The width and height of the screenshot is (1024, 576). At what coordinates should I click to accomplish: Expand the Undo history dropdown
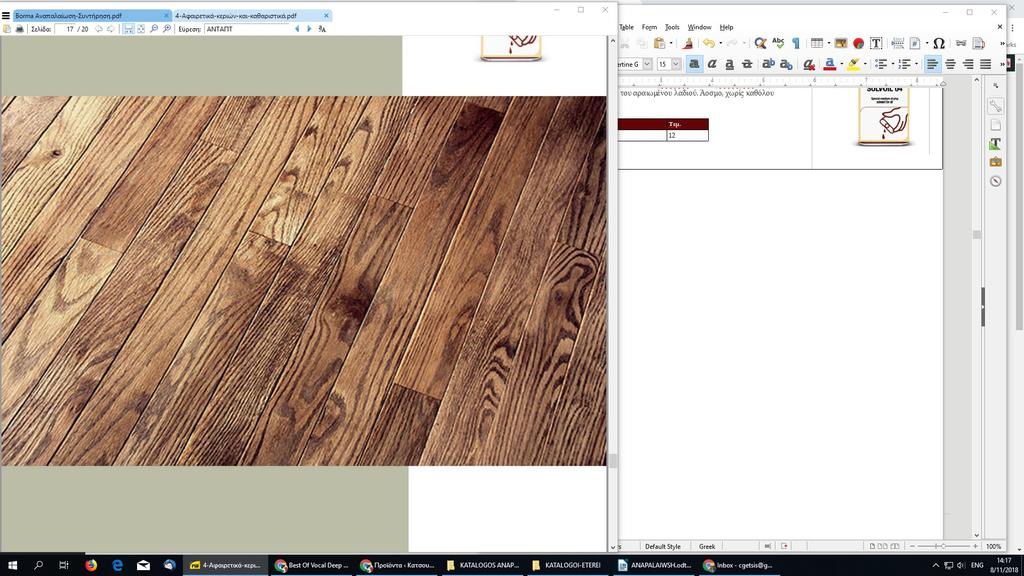[720, 43]
